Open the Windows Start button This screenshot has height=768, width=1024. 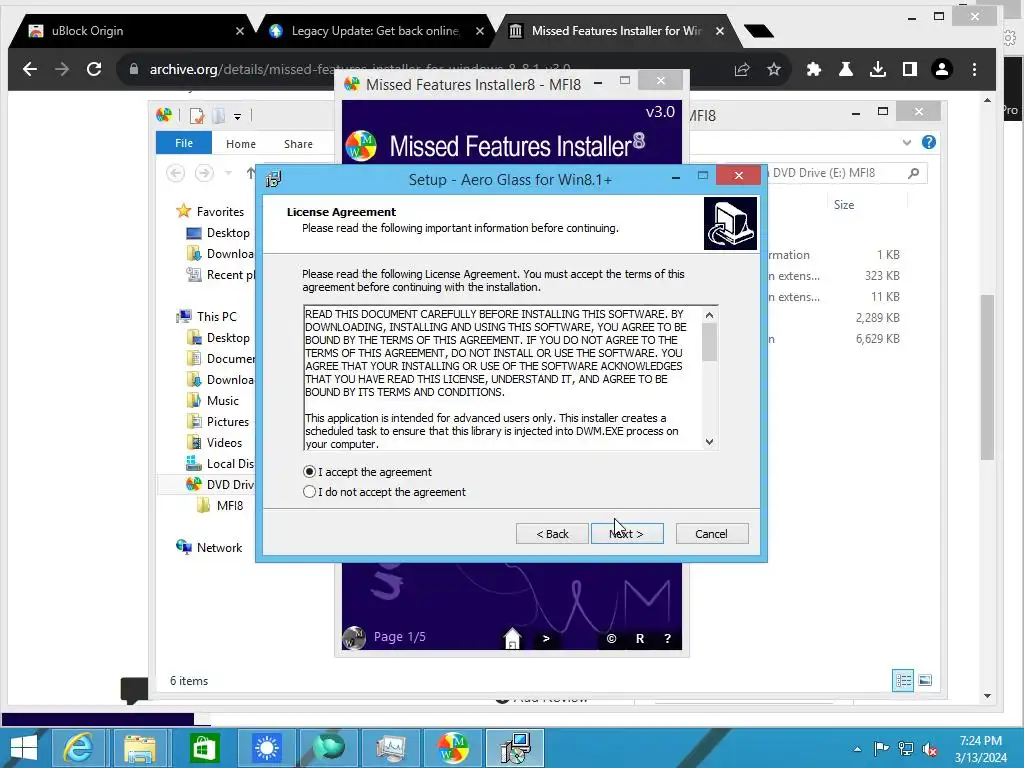(24, 748)
